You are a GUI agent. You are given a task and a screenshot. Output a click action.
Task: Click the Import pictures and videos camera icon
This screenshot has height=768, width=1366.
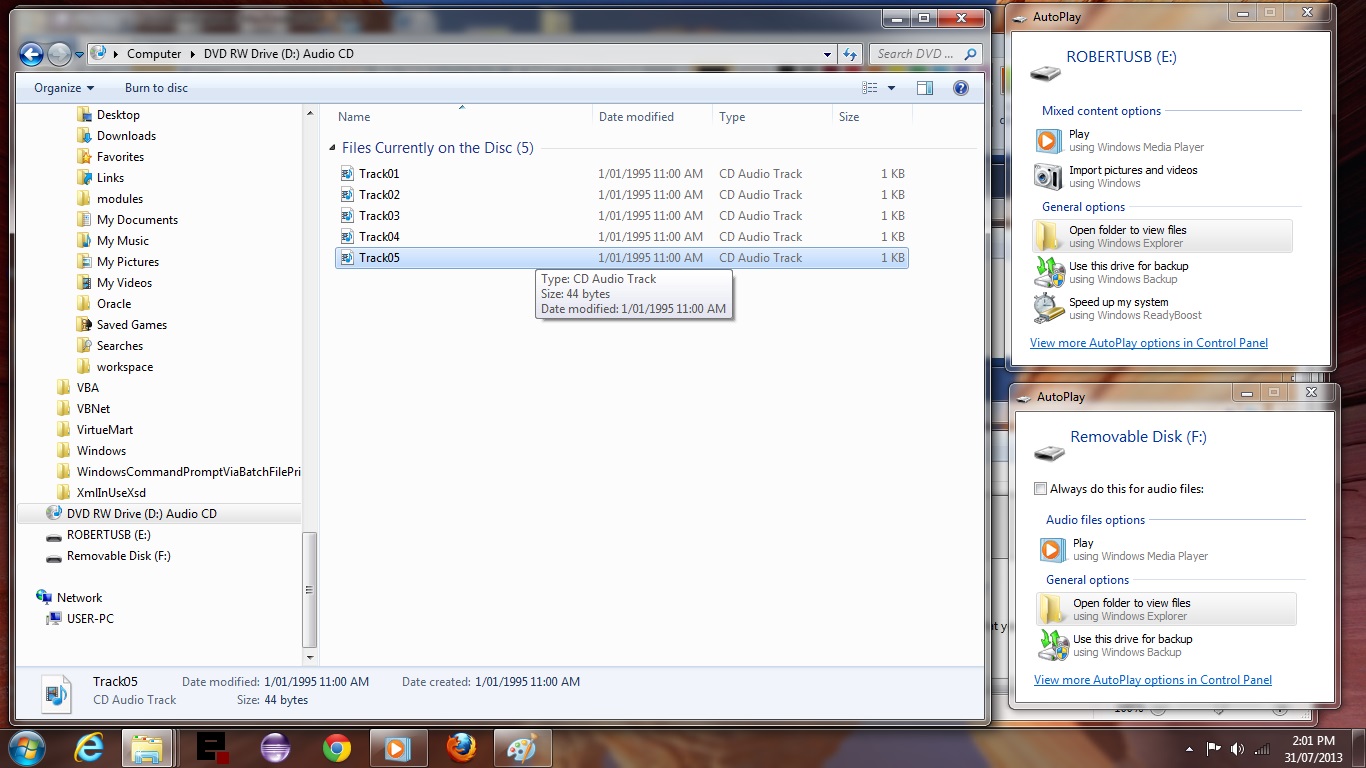pos(1048,177)
